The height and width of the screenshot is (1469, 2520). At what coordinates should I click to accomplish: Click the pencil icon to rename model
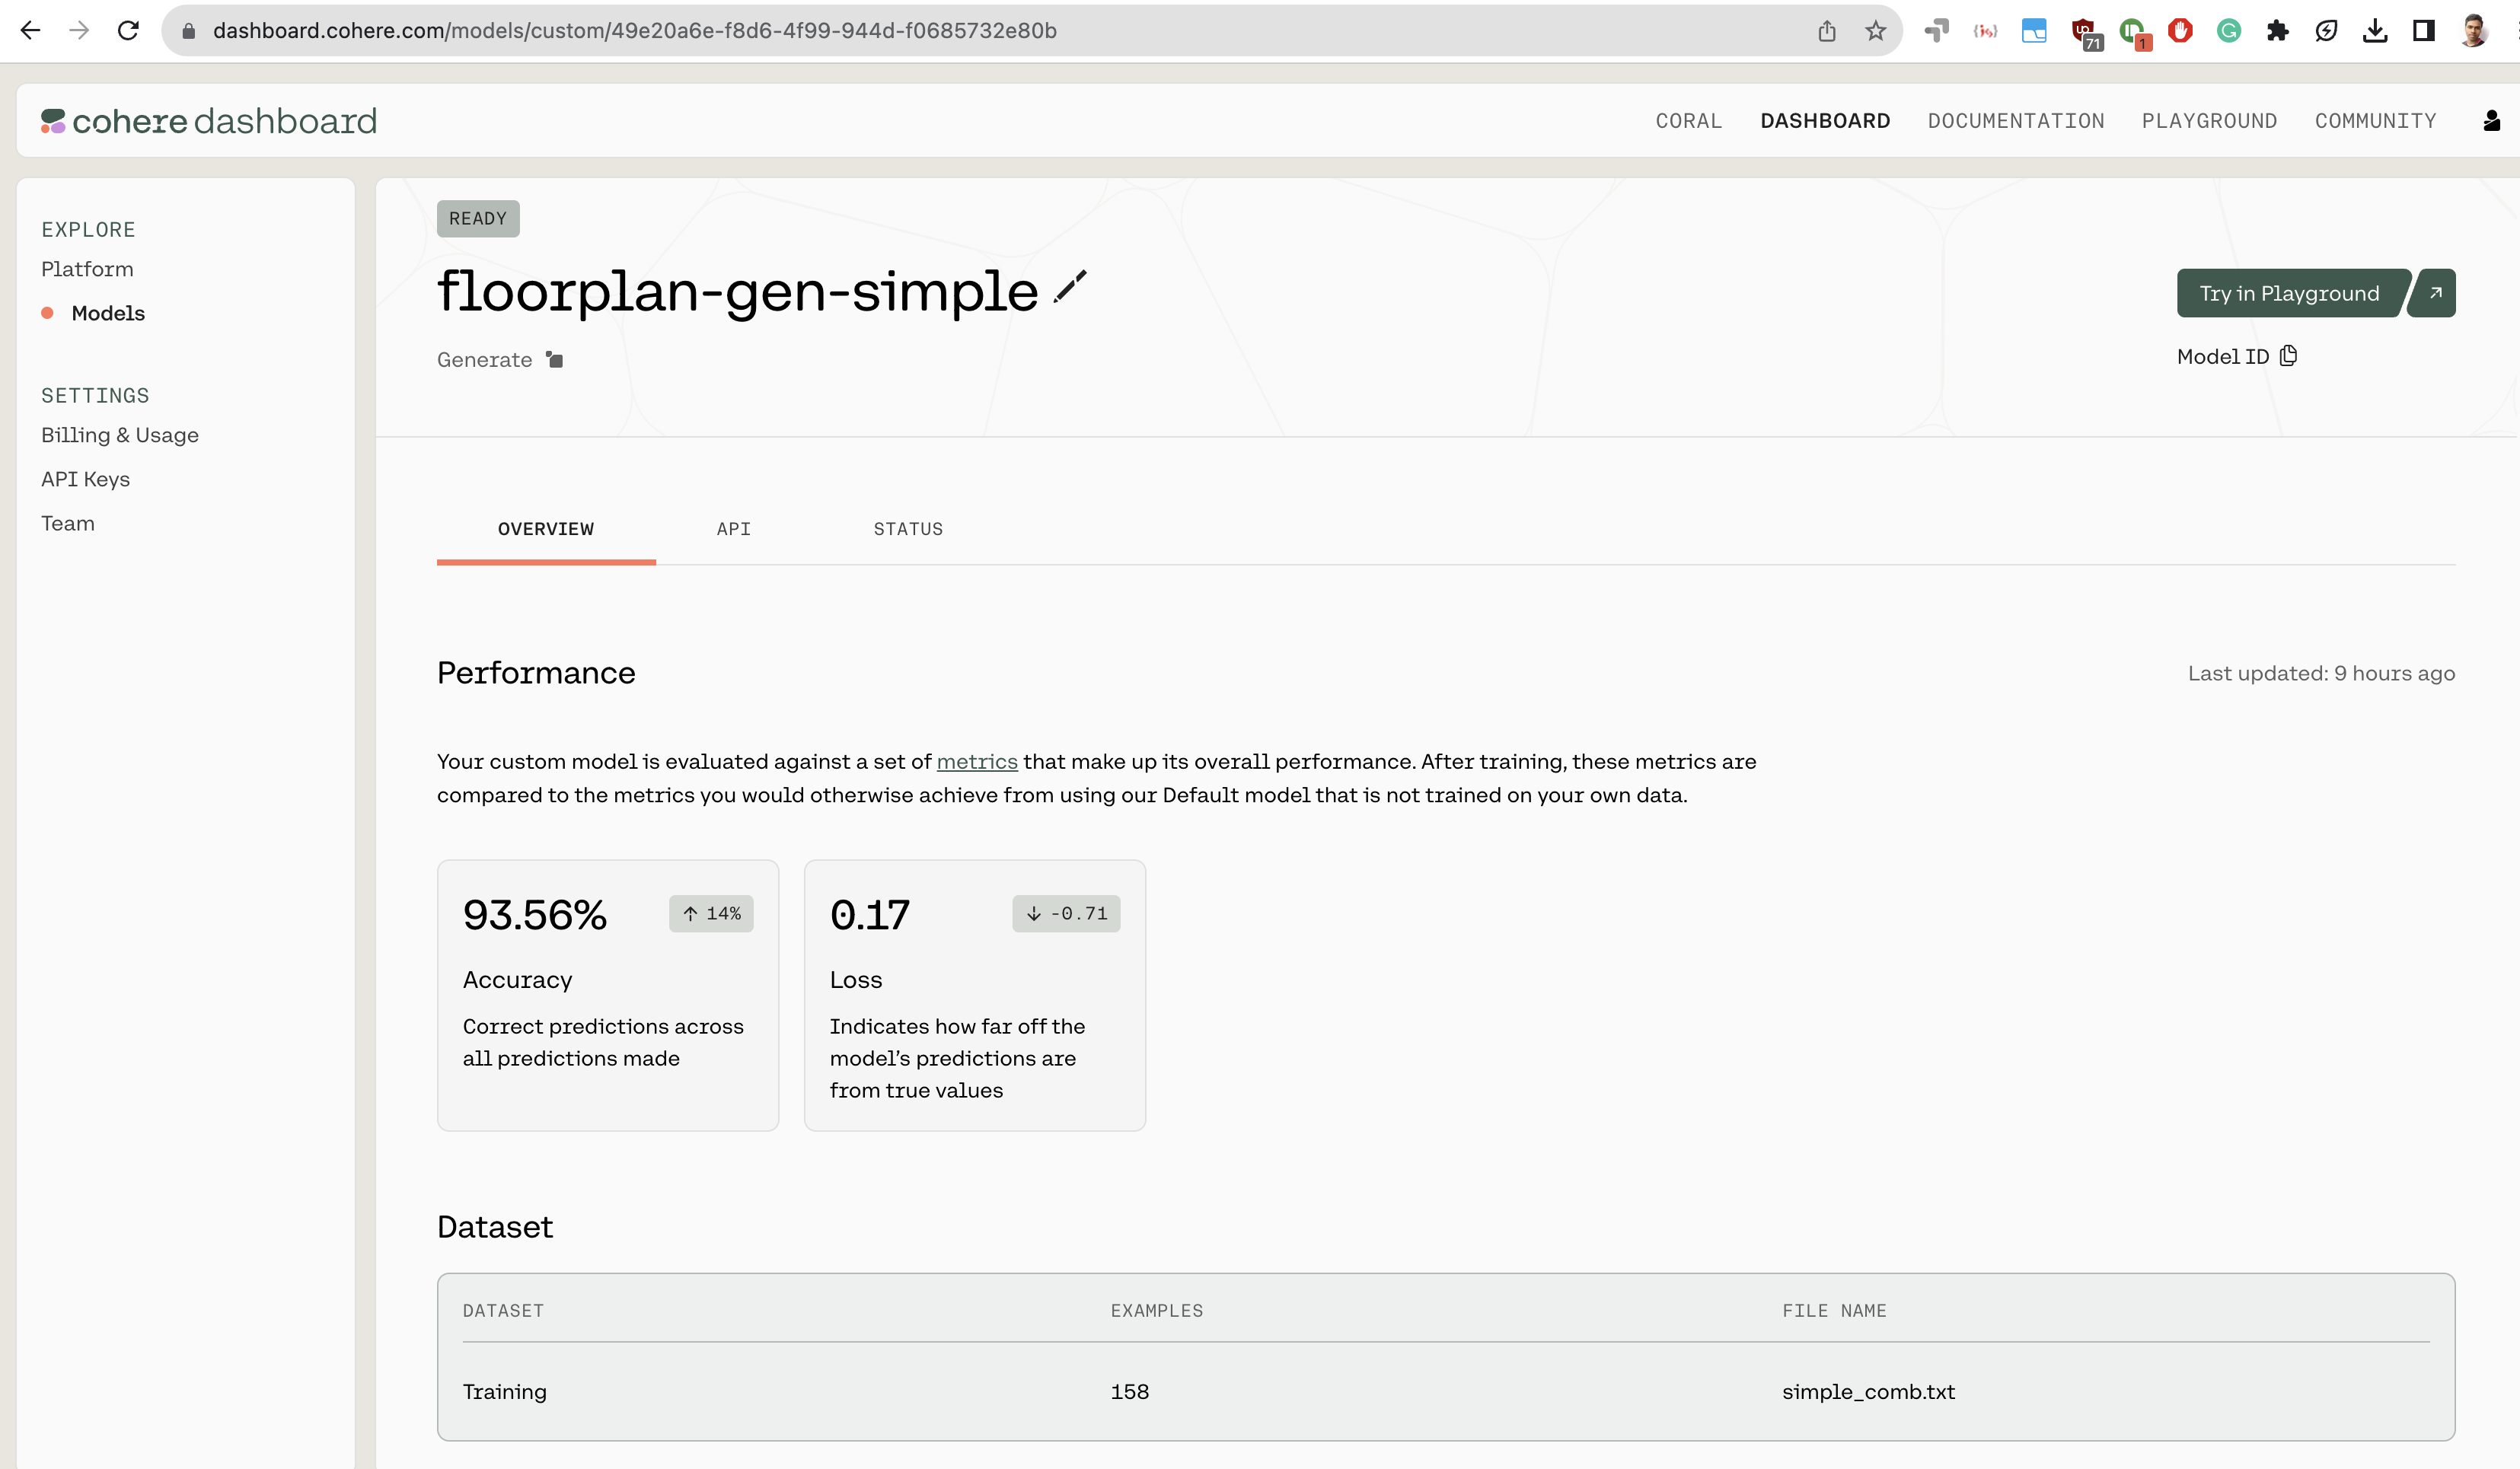[x=1070, y=287]
